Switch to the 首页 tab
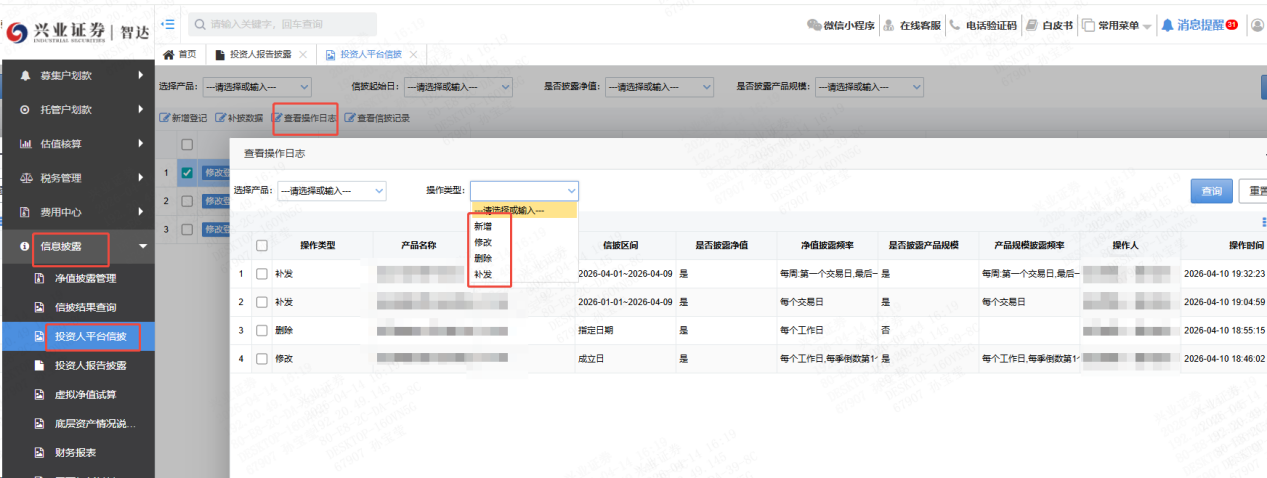 click(x=179, y=54)
